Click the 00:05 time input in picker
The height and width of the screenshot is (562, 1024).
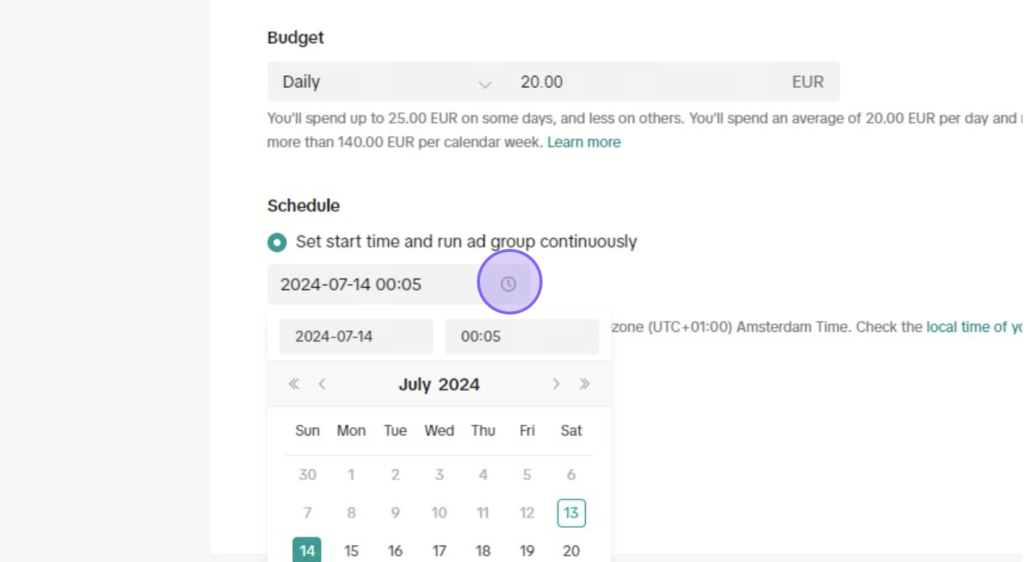tap(522, 336)
